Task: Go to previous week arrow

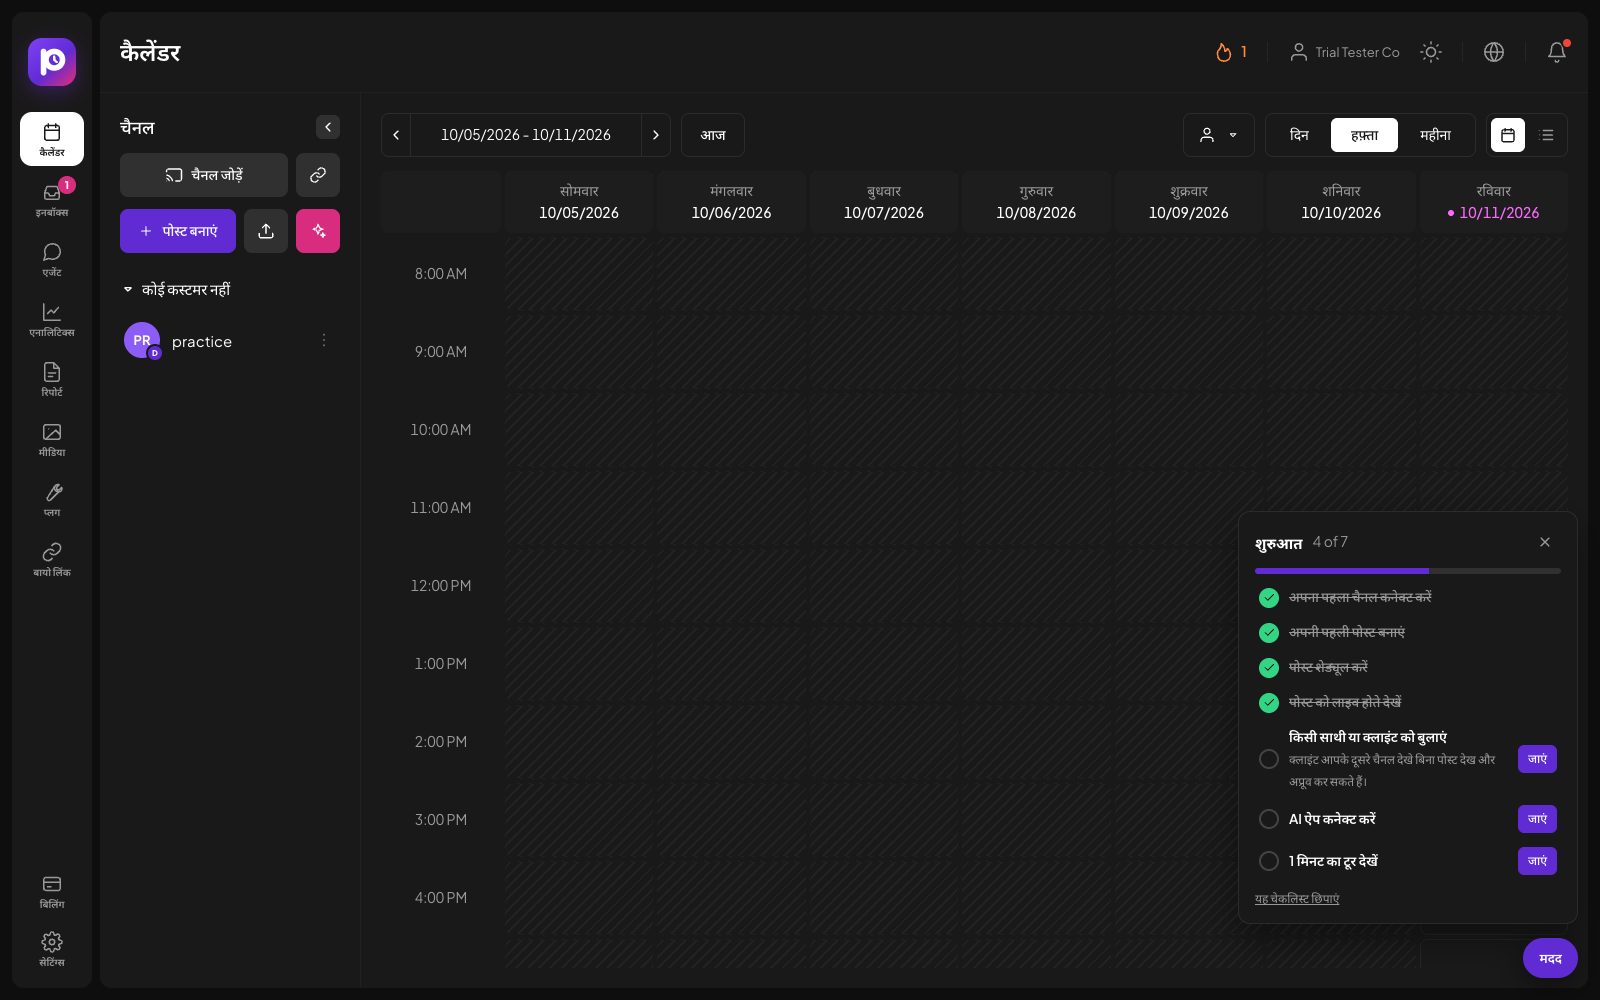Action: 396,135
